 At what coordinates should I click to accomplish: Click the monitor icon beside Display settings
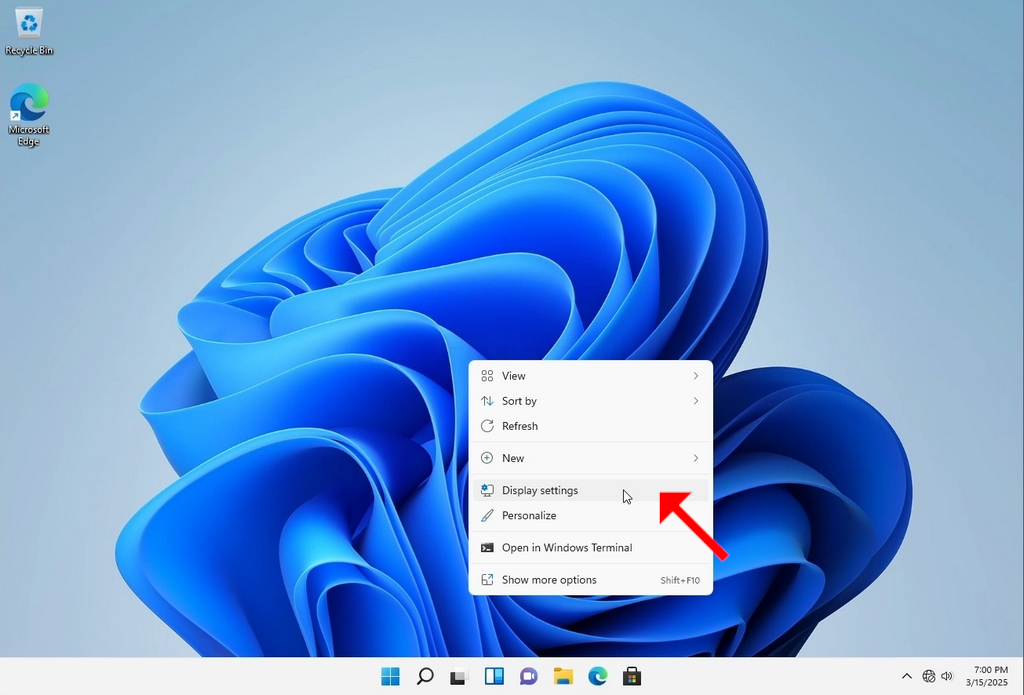[x=487, y=490]
